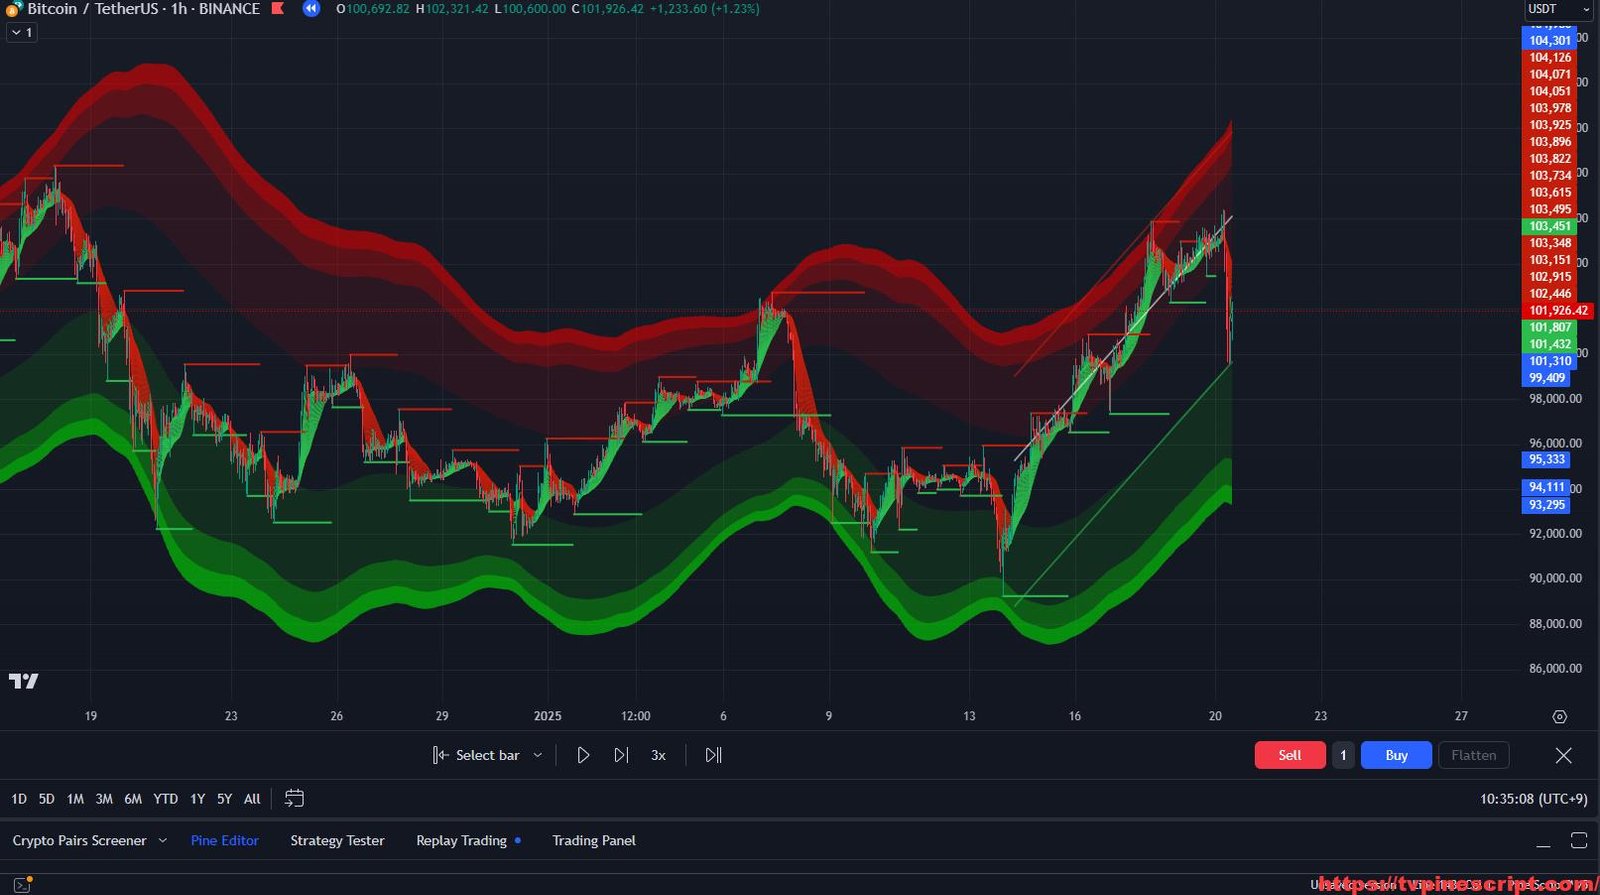The image size is (1600, 895).
Task: Click the blue Buy button
Action: pyautogui.click(x=1396, y=755)
